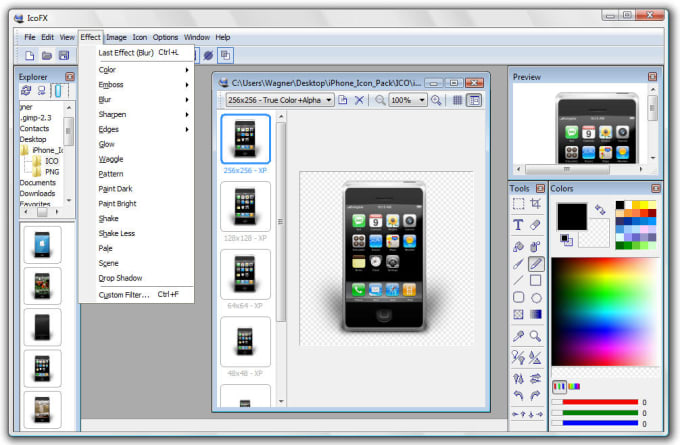Viewport: 680px width, 445px height.
Task: Open the 256x256 True Color+Alpha dropdown
Action: (280, 100)
